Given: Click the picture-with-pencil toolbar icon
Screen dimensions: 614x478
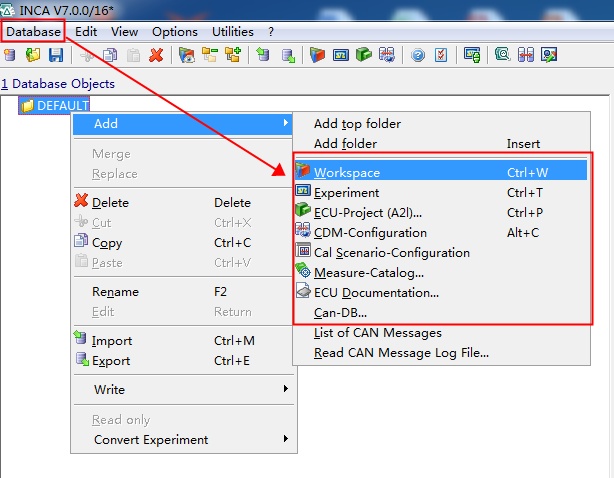Looking at the screenshot, I should [549, 55].
